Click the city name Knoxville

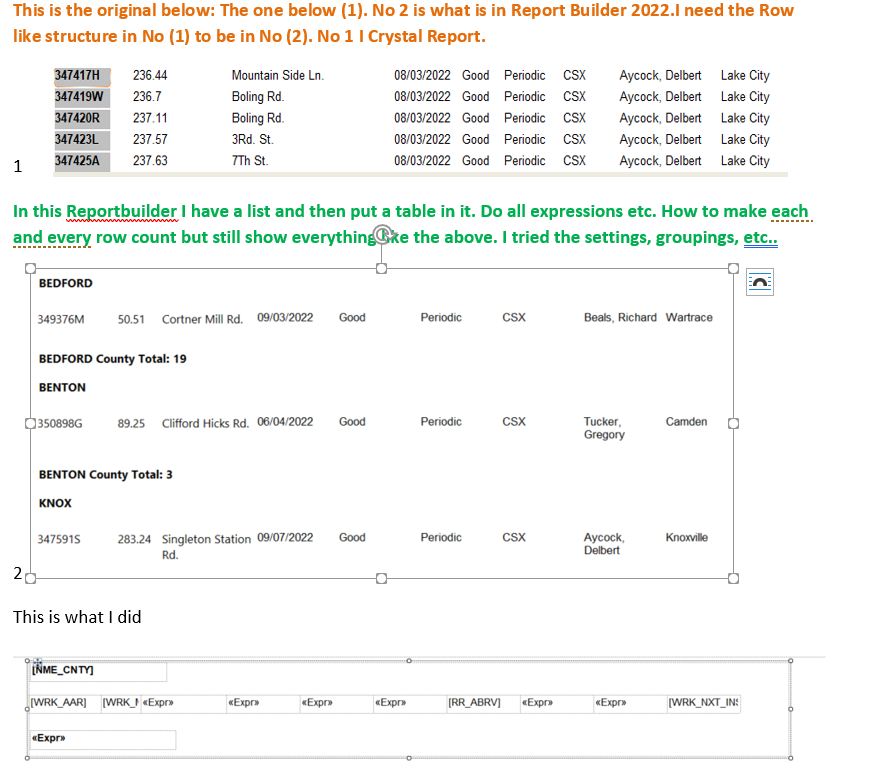pos(687,537)
